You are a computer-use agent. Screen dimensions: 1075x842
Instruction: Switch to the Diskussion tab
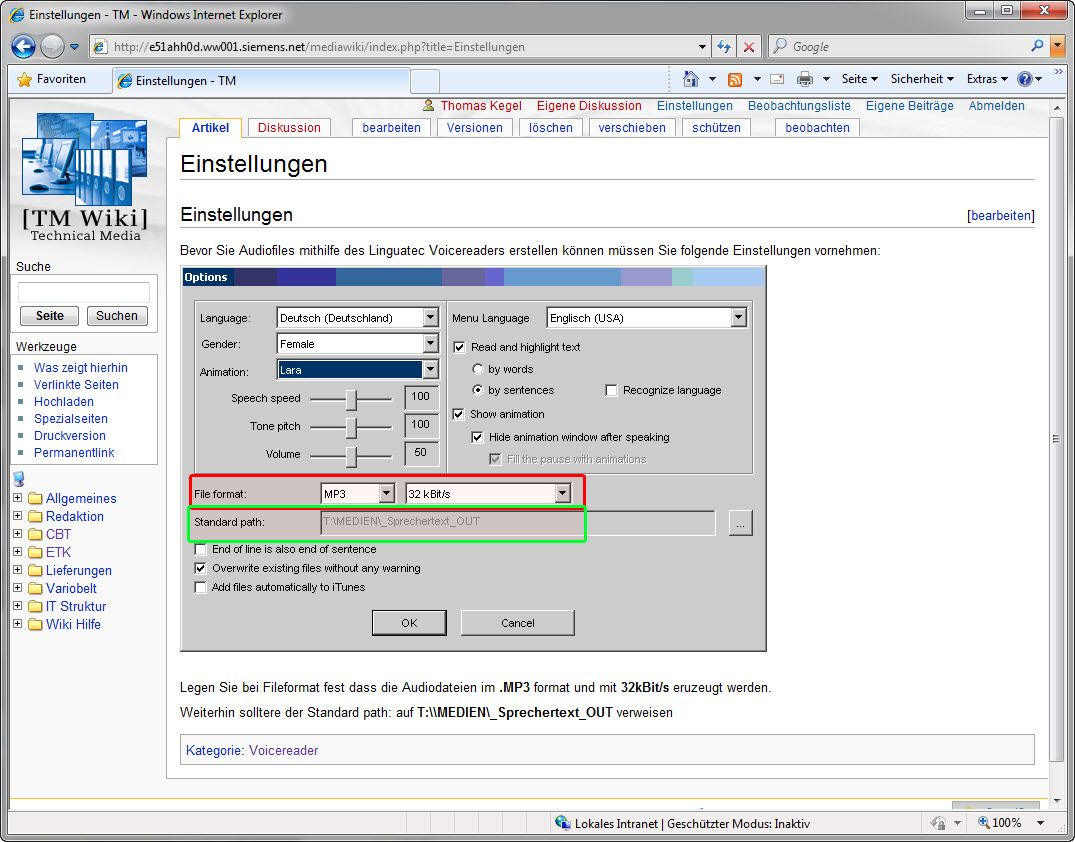pos(289,128)
